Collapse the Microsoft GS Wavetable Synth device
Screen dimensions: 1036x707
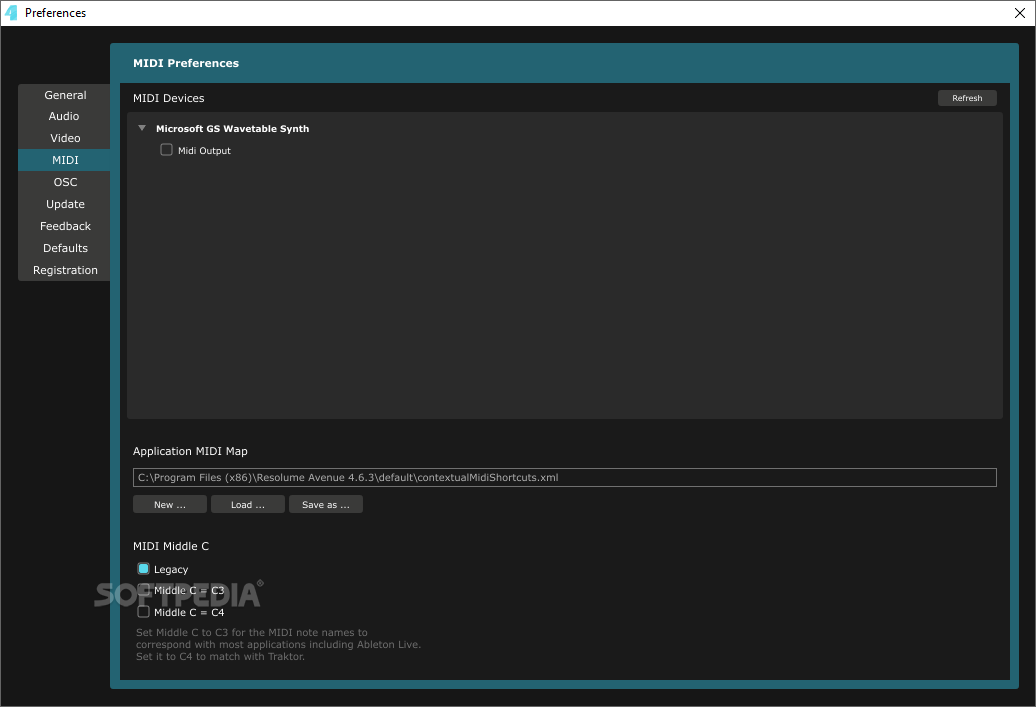[142, 128]
